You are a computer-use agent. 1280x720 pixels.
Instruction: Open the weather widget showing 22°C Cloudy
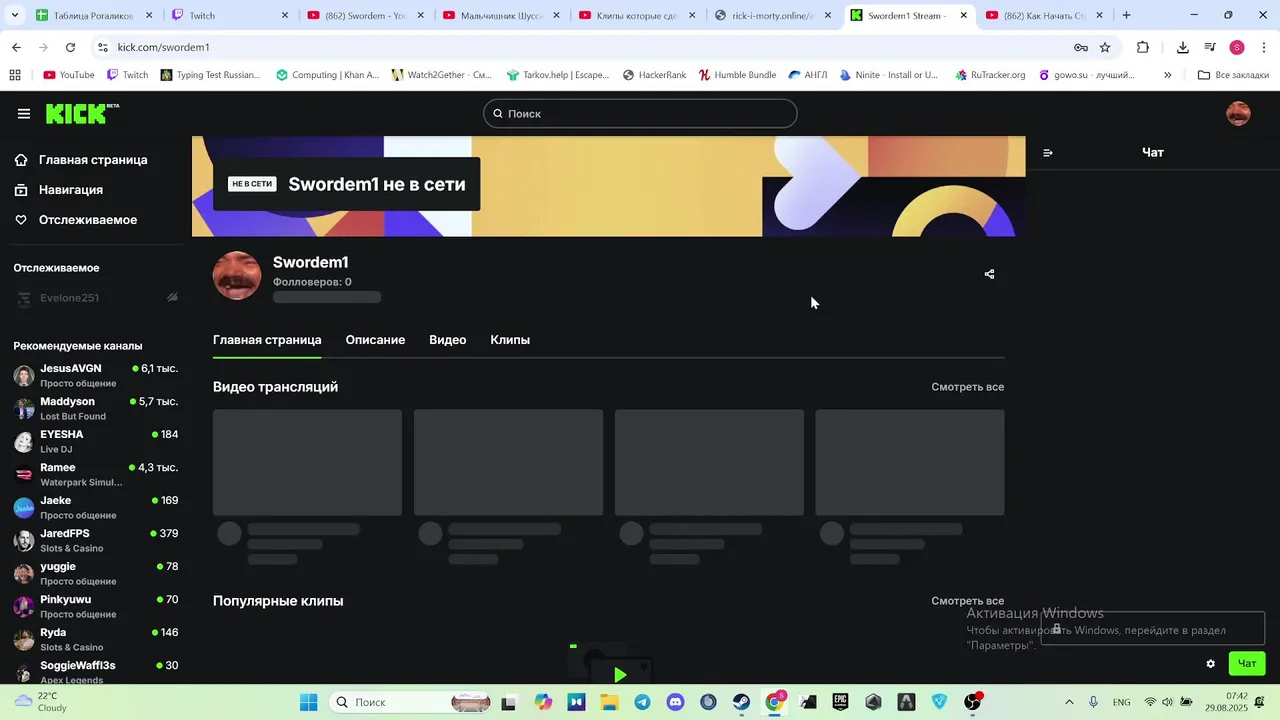click(40, 702)
